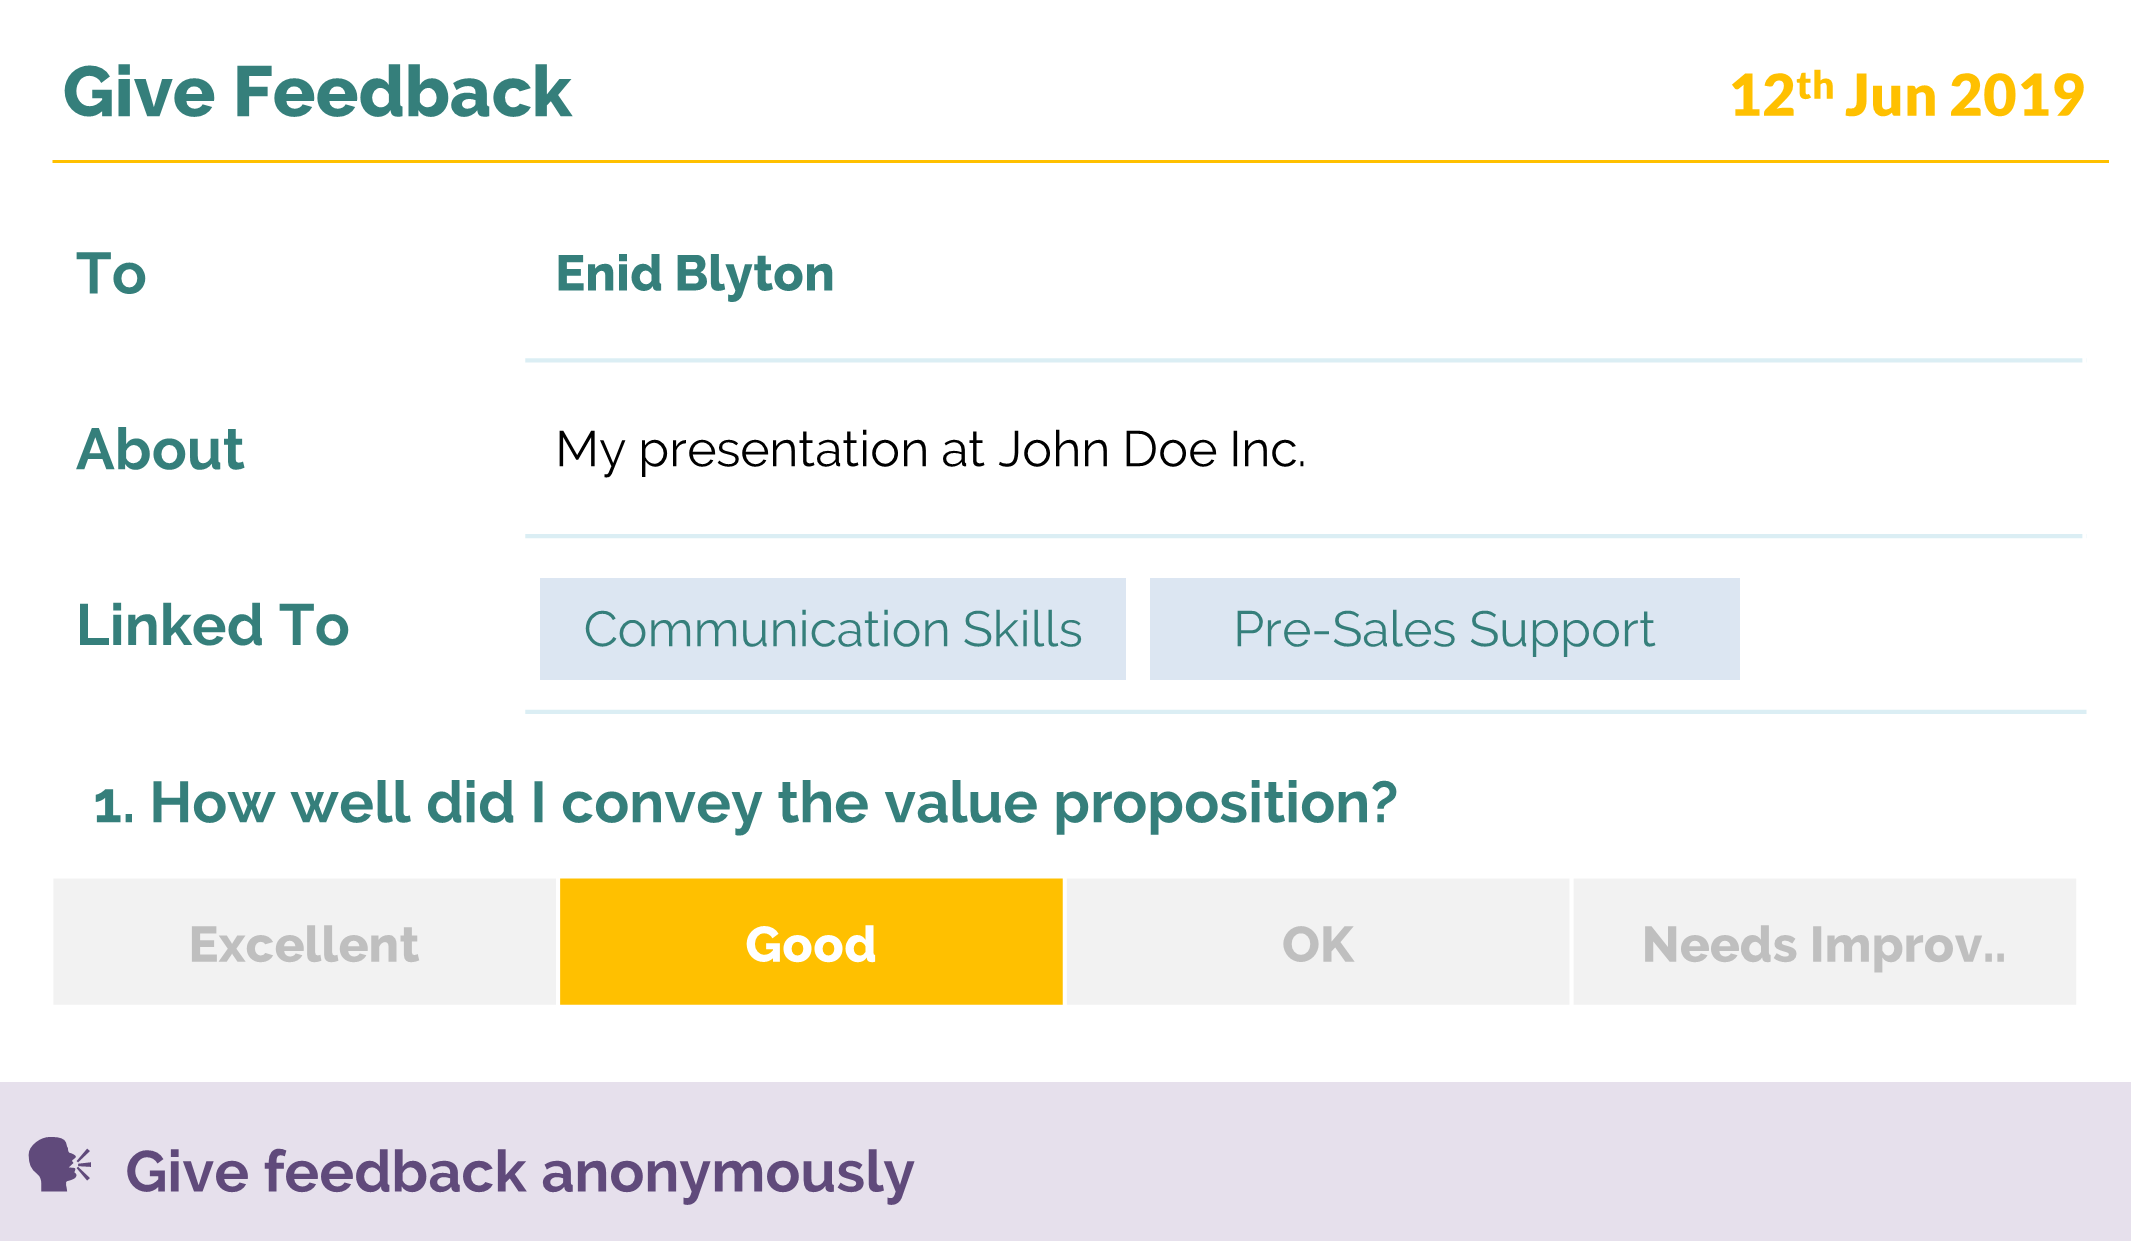Screen dimensions: 2131x1241
Task: Edit the My presentation at John Doe Inc. text
Action: click(931, 449)
